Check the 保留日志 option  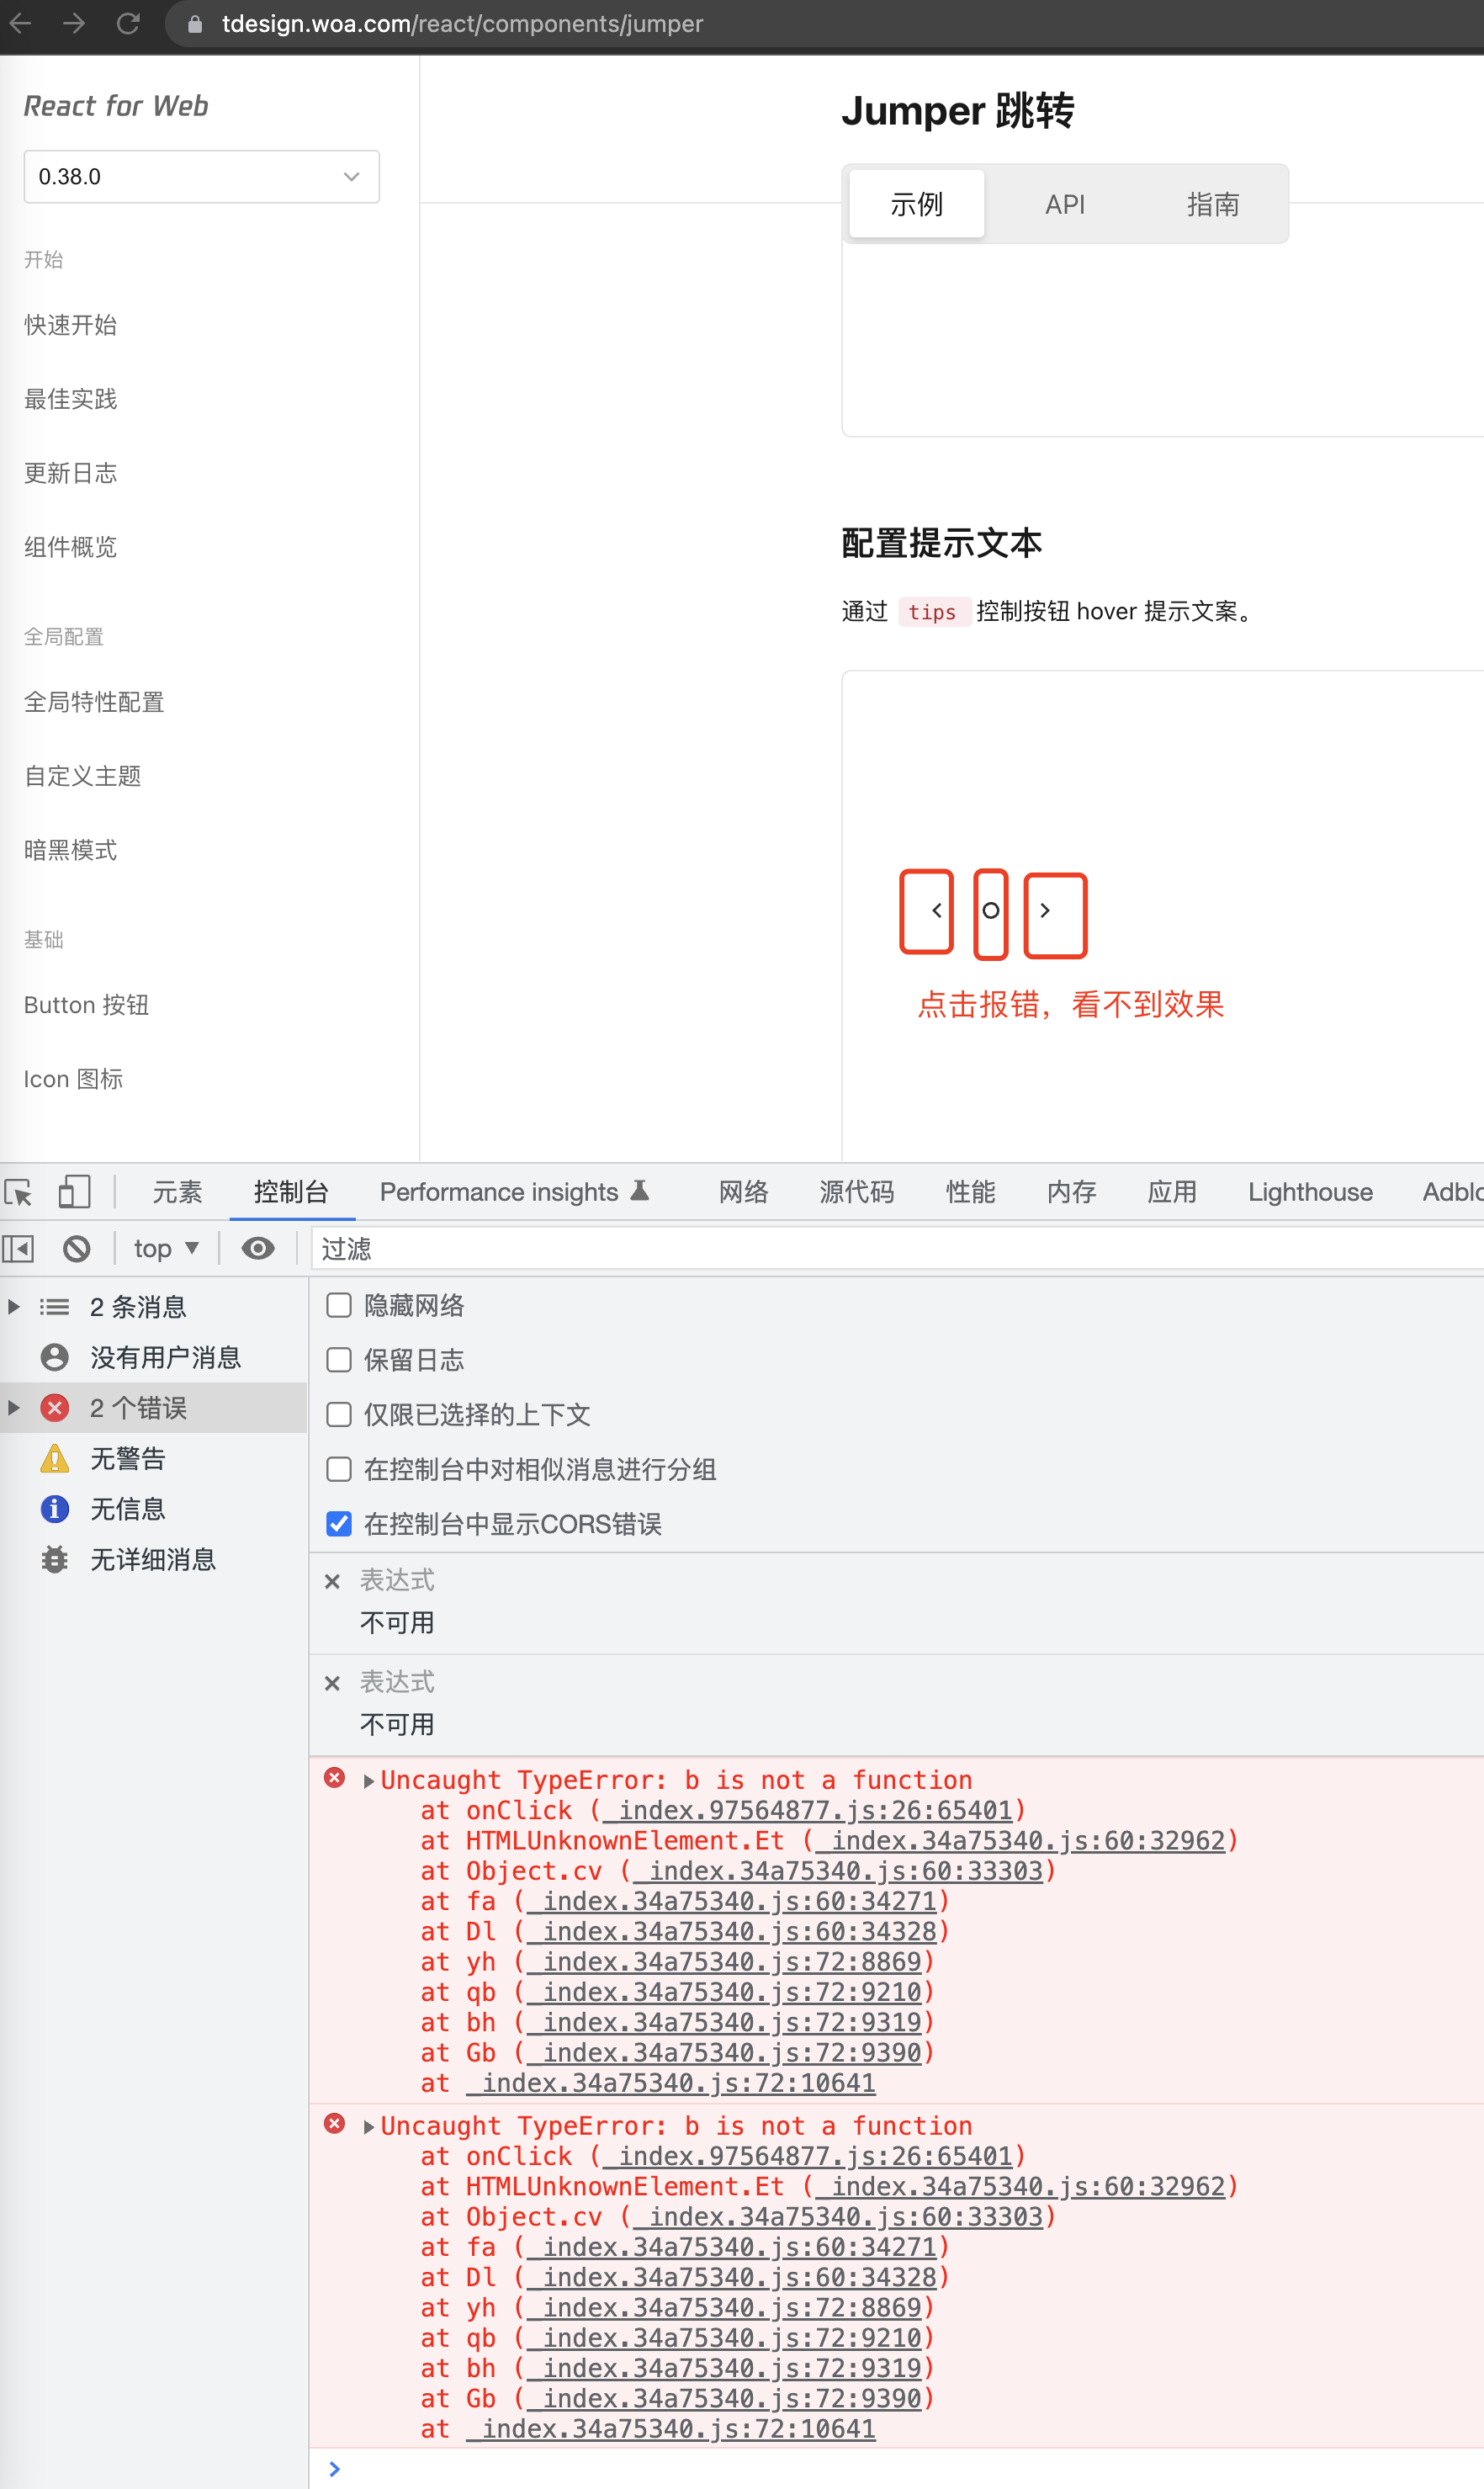(339, 1360)
